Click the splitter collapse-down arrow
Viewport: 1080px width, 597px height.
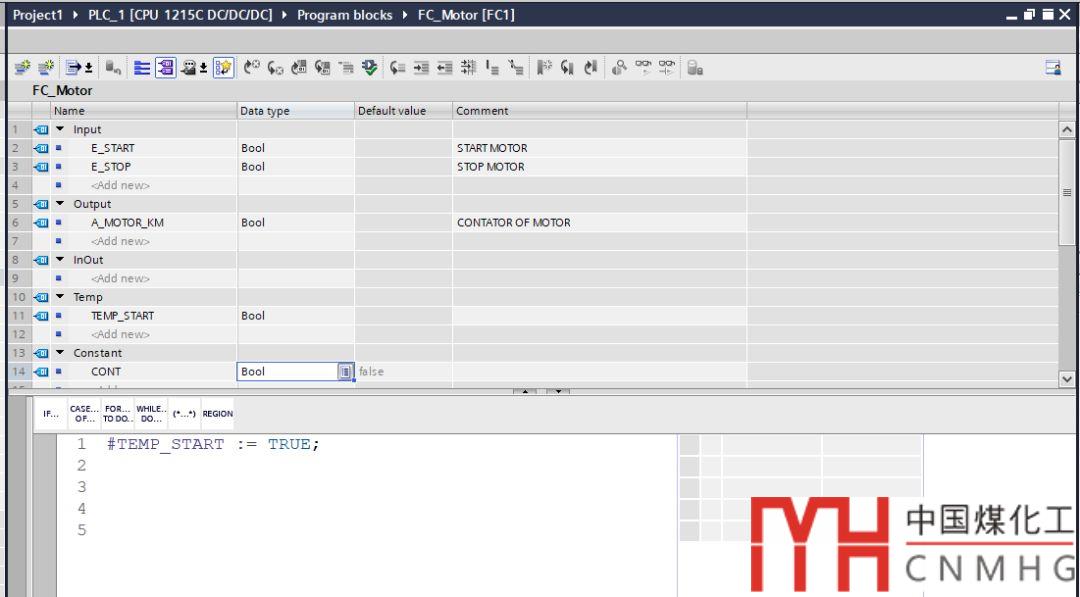pyautogui.click(x=558, y=391)
